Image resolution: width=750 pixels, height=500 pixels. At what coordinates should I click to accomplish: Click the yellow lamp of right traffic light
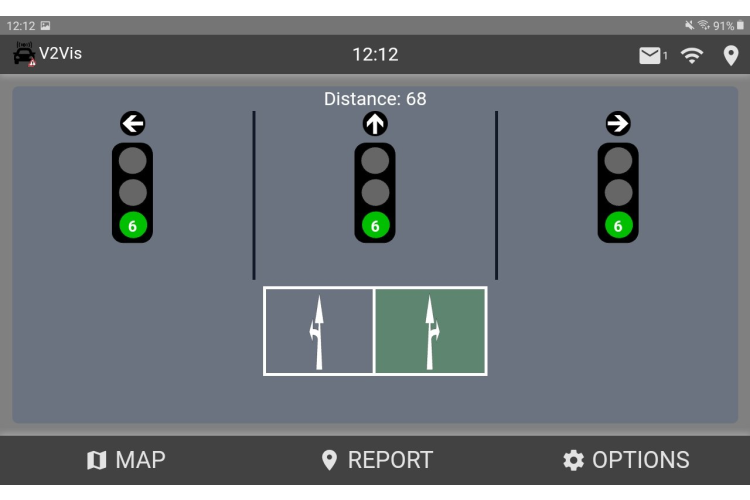pos(618,193)
